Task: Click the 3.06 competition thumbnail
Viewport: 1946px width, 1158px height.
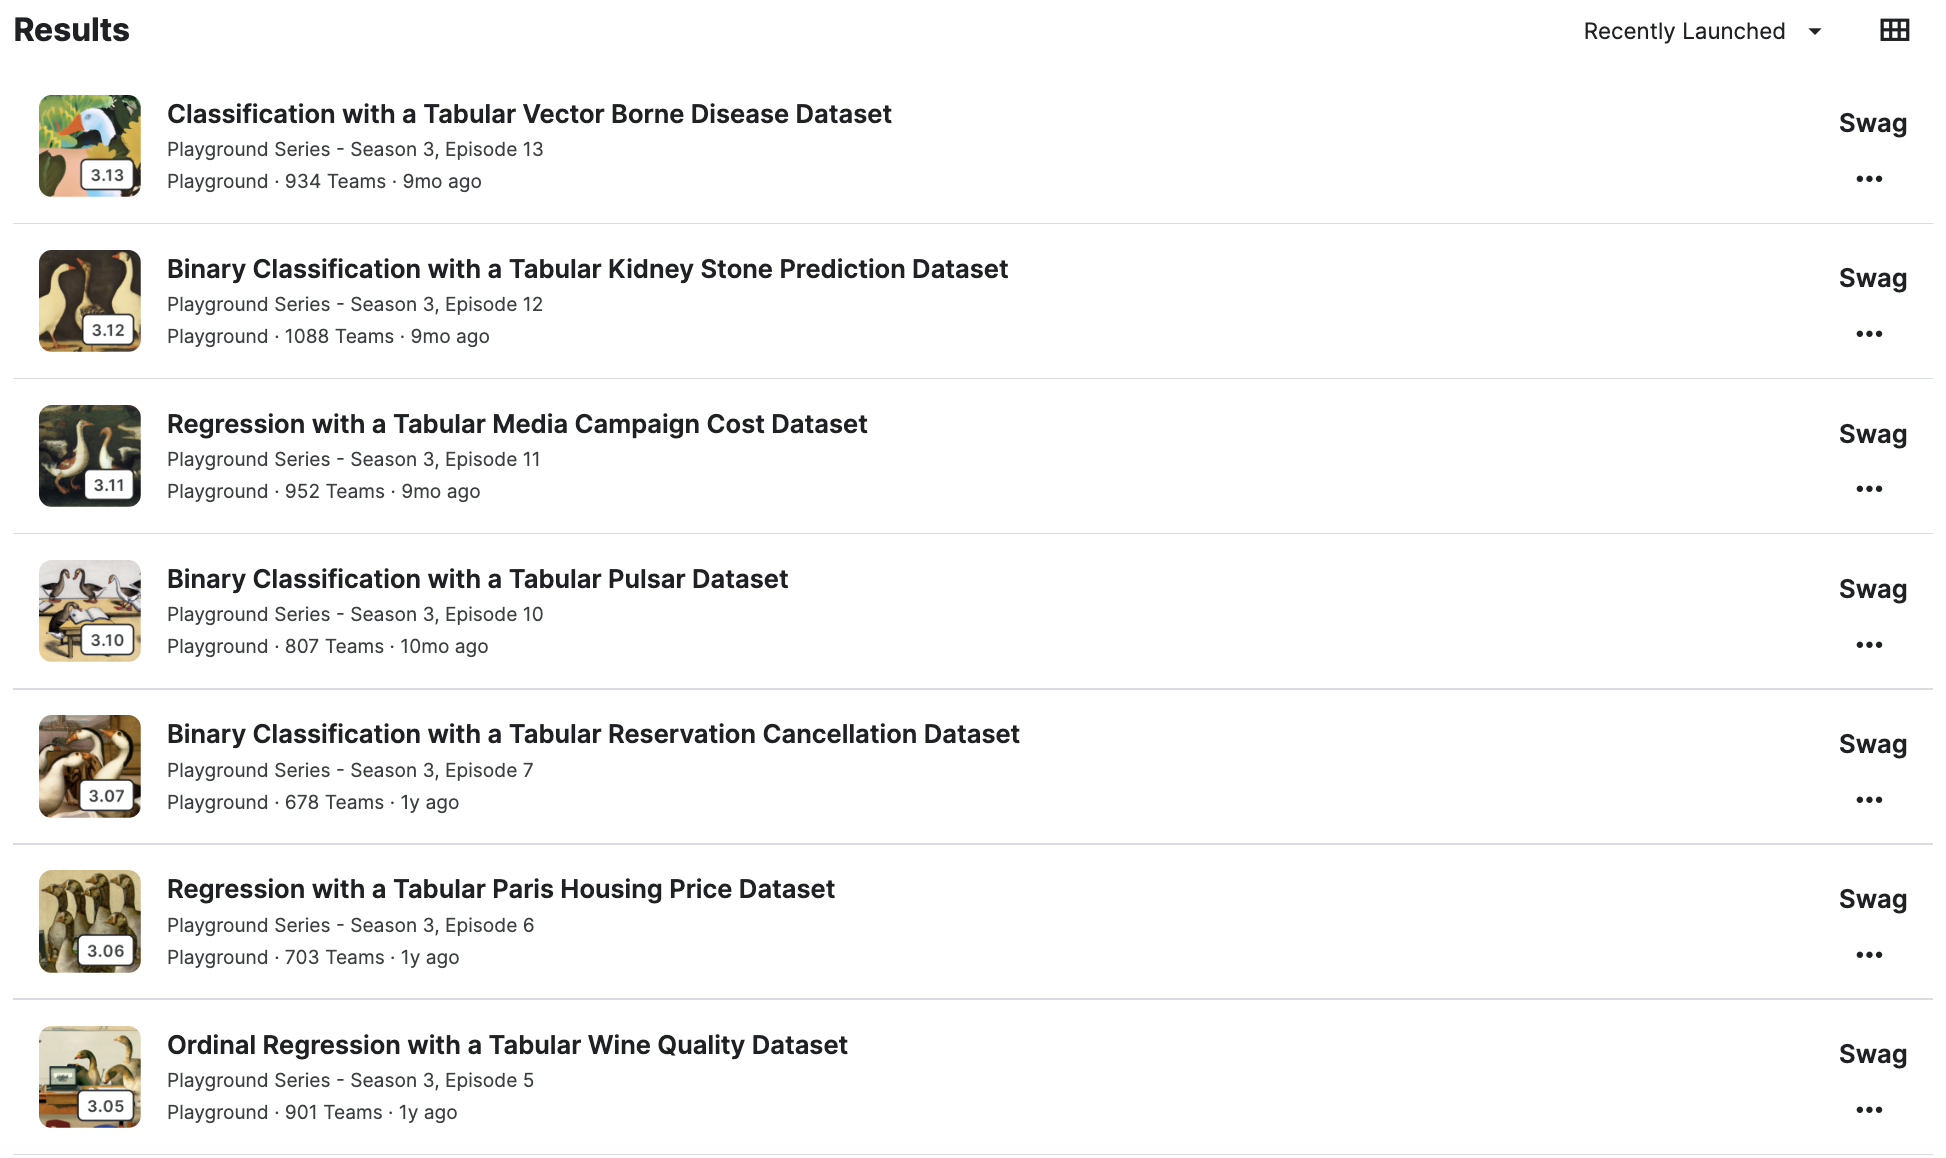Action: point(90,921)
